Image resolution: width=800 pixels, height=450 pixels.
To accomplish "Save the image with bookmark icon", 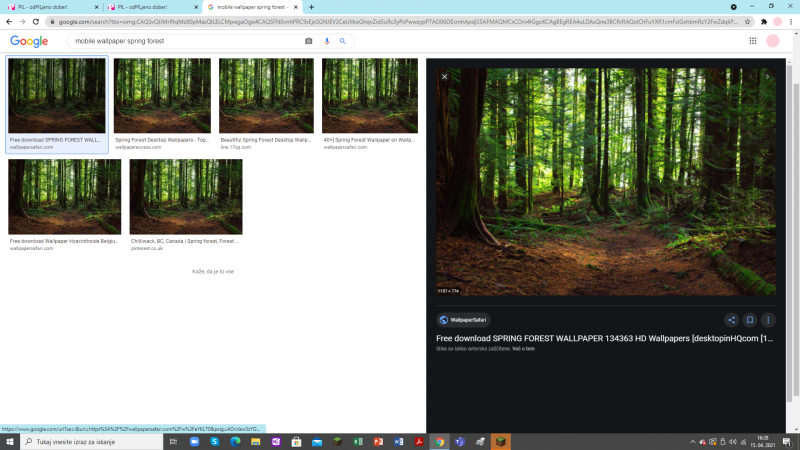I will click(x=749, y=320).
